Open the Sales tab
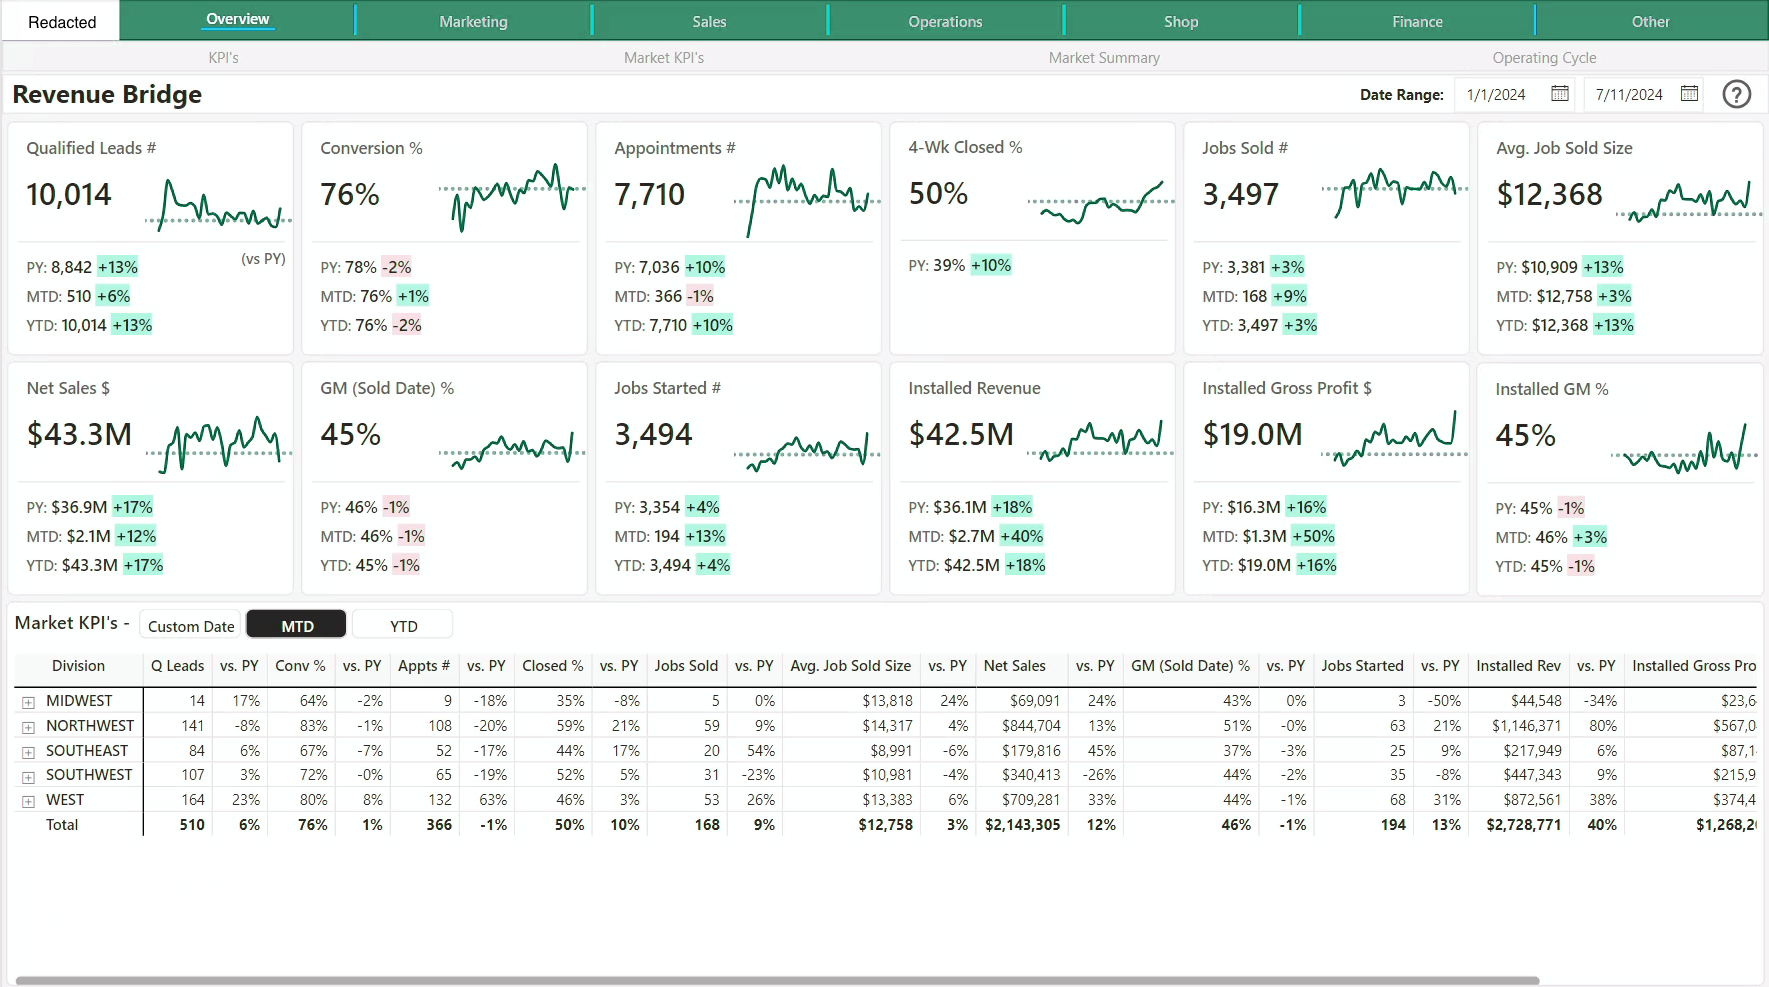 coord(709,21)
